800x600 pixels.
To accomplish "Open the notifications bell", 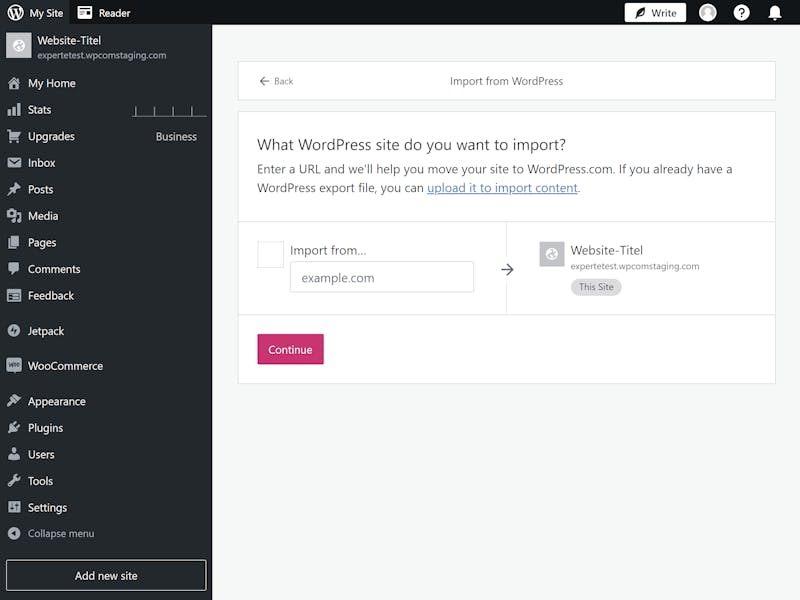I will coord(774,13).
